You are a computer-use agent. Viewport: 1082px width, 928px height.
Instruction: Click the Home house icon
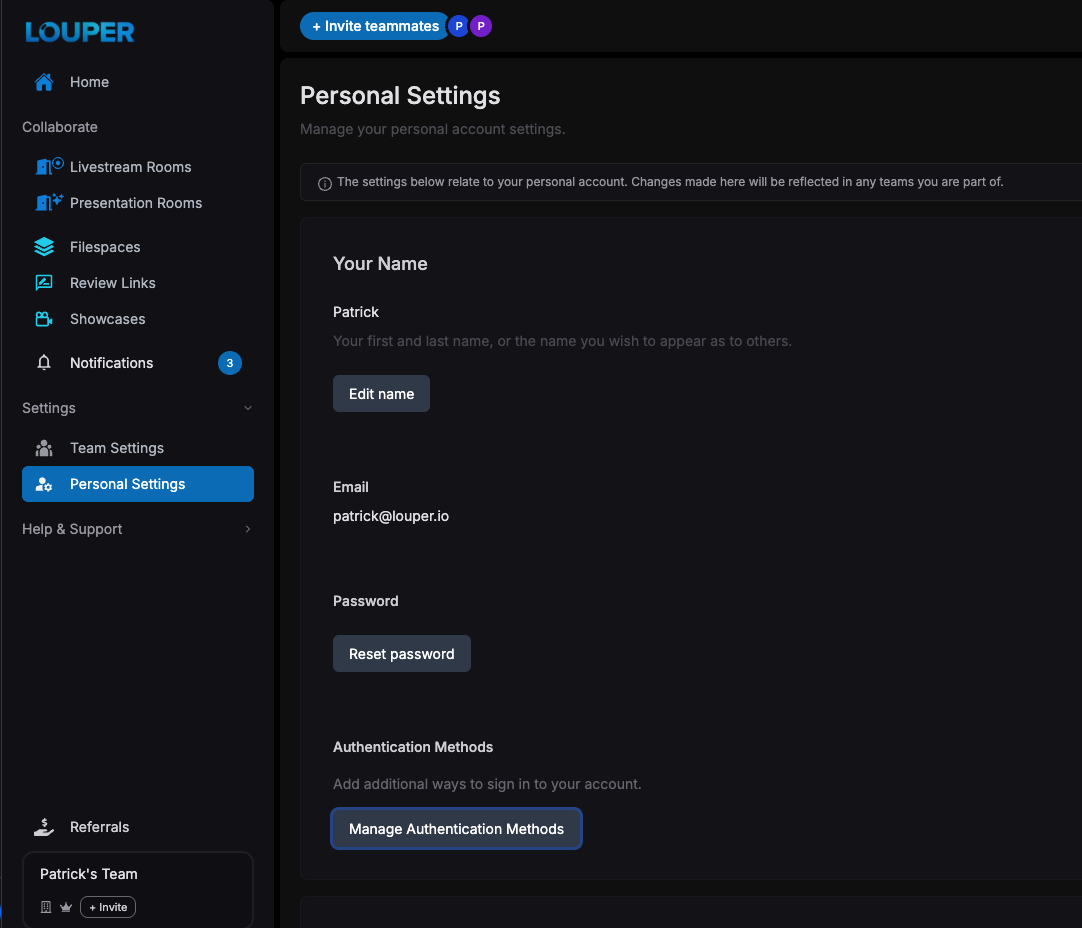pyautogui.click(x=44, y=82)
